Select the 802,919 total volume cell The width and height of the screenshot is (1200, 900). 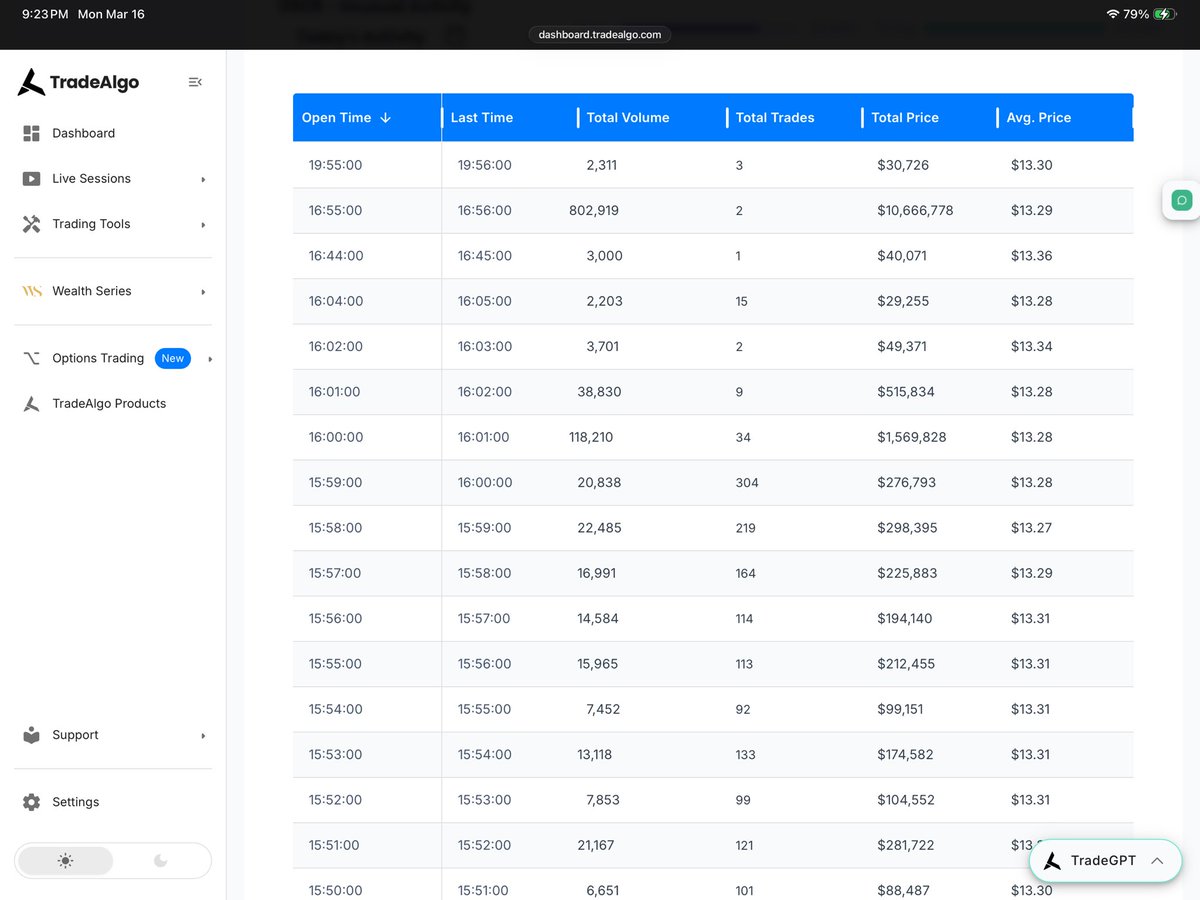tap(594, 211)
